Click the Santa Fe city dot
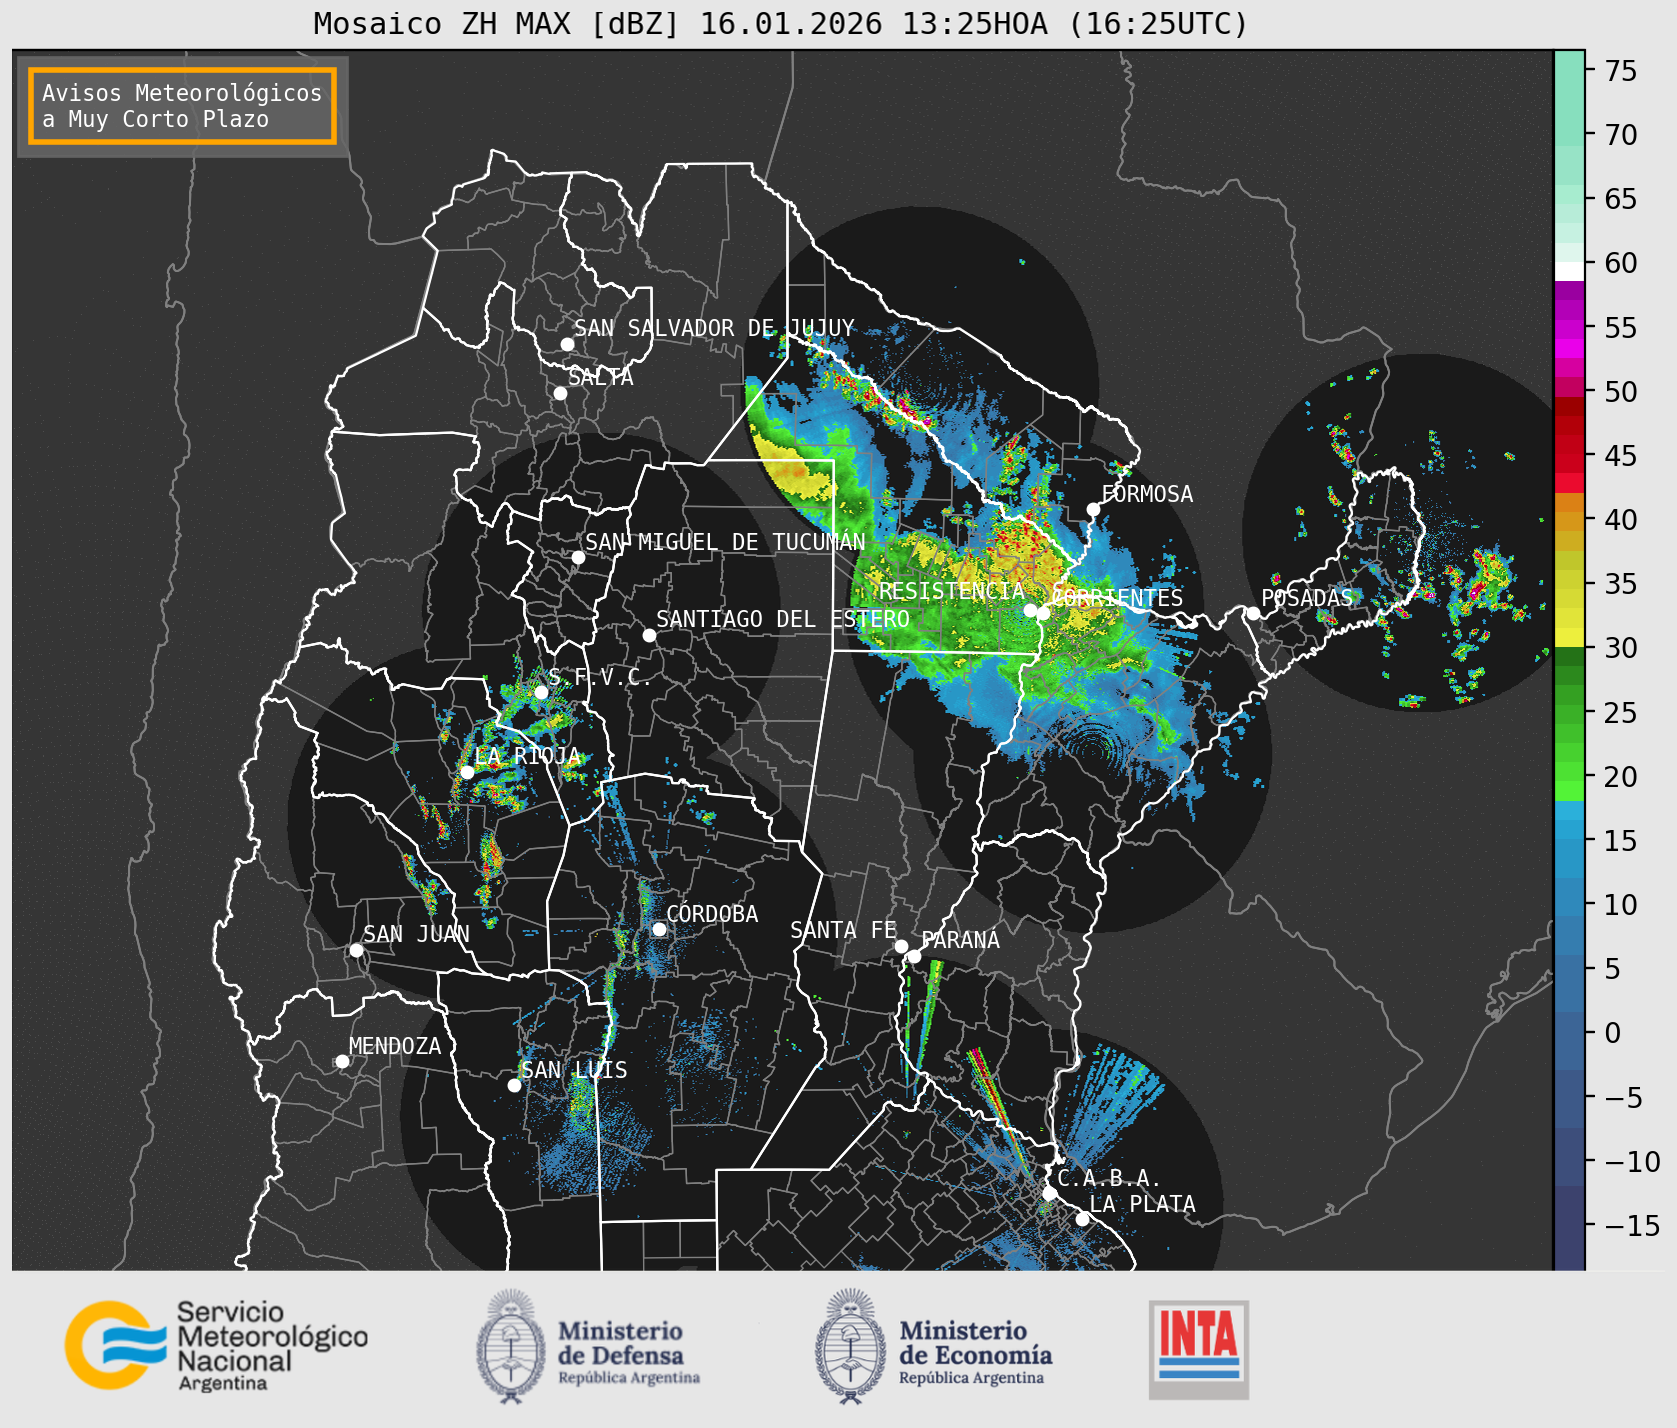This screenshot has width=1677, height=1428. coord(901,946)
